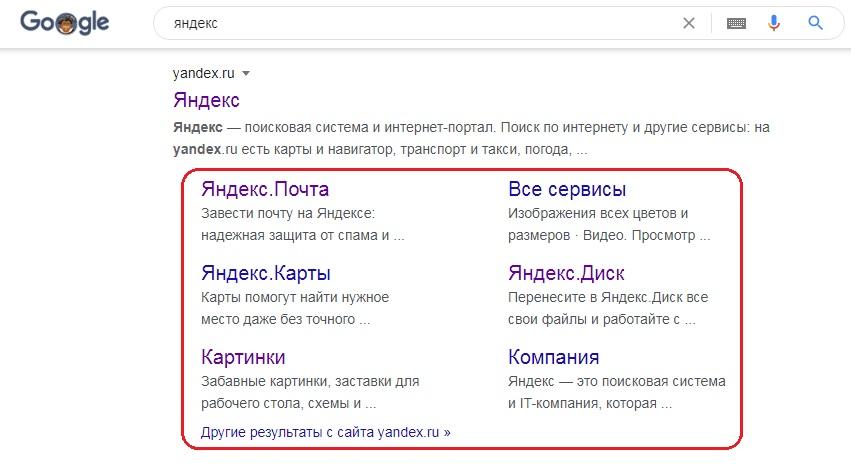The image size is (851, 468).
Task: Focus the search field containing 'яндекс'
Action: (400, 23)
